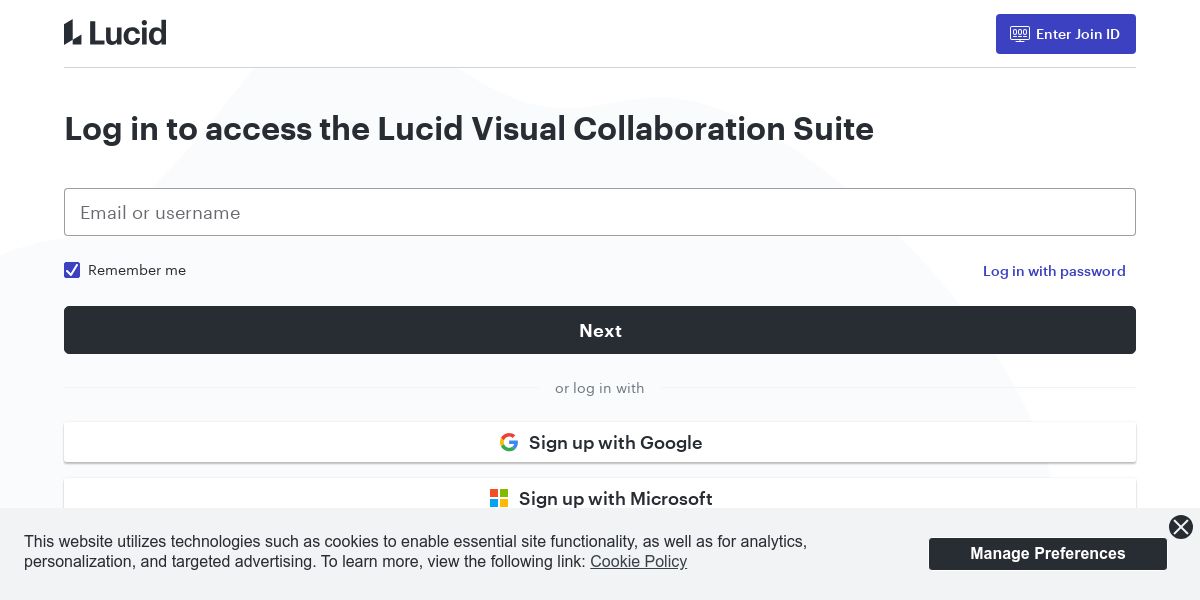This screenshot has height=600, width=1200.
Task: Click the Google logo icon
Action: click(509, 442)
